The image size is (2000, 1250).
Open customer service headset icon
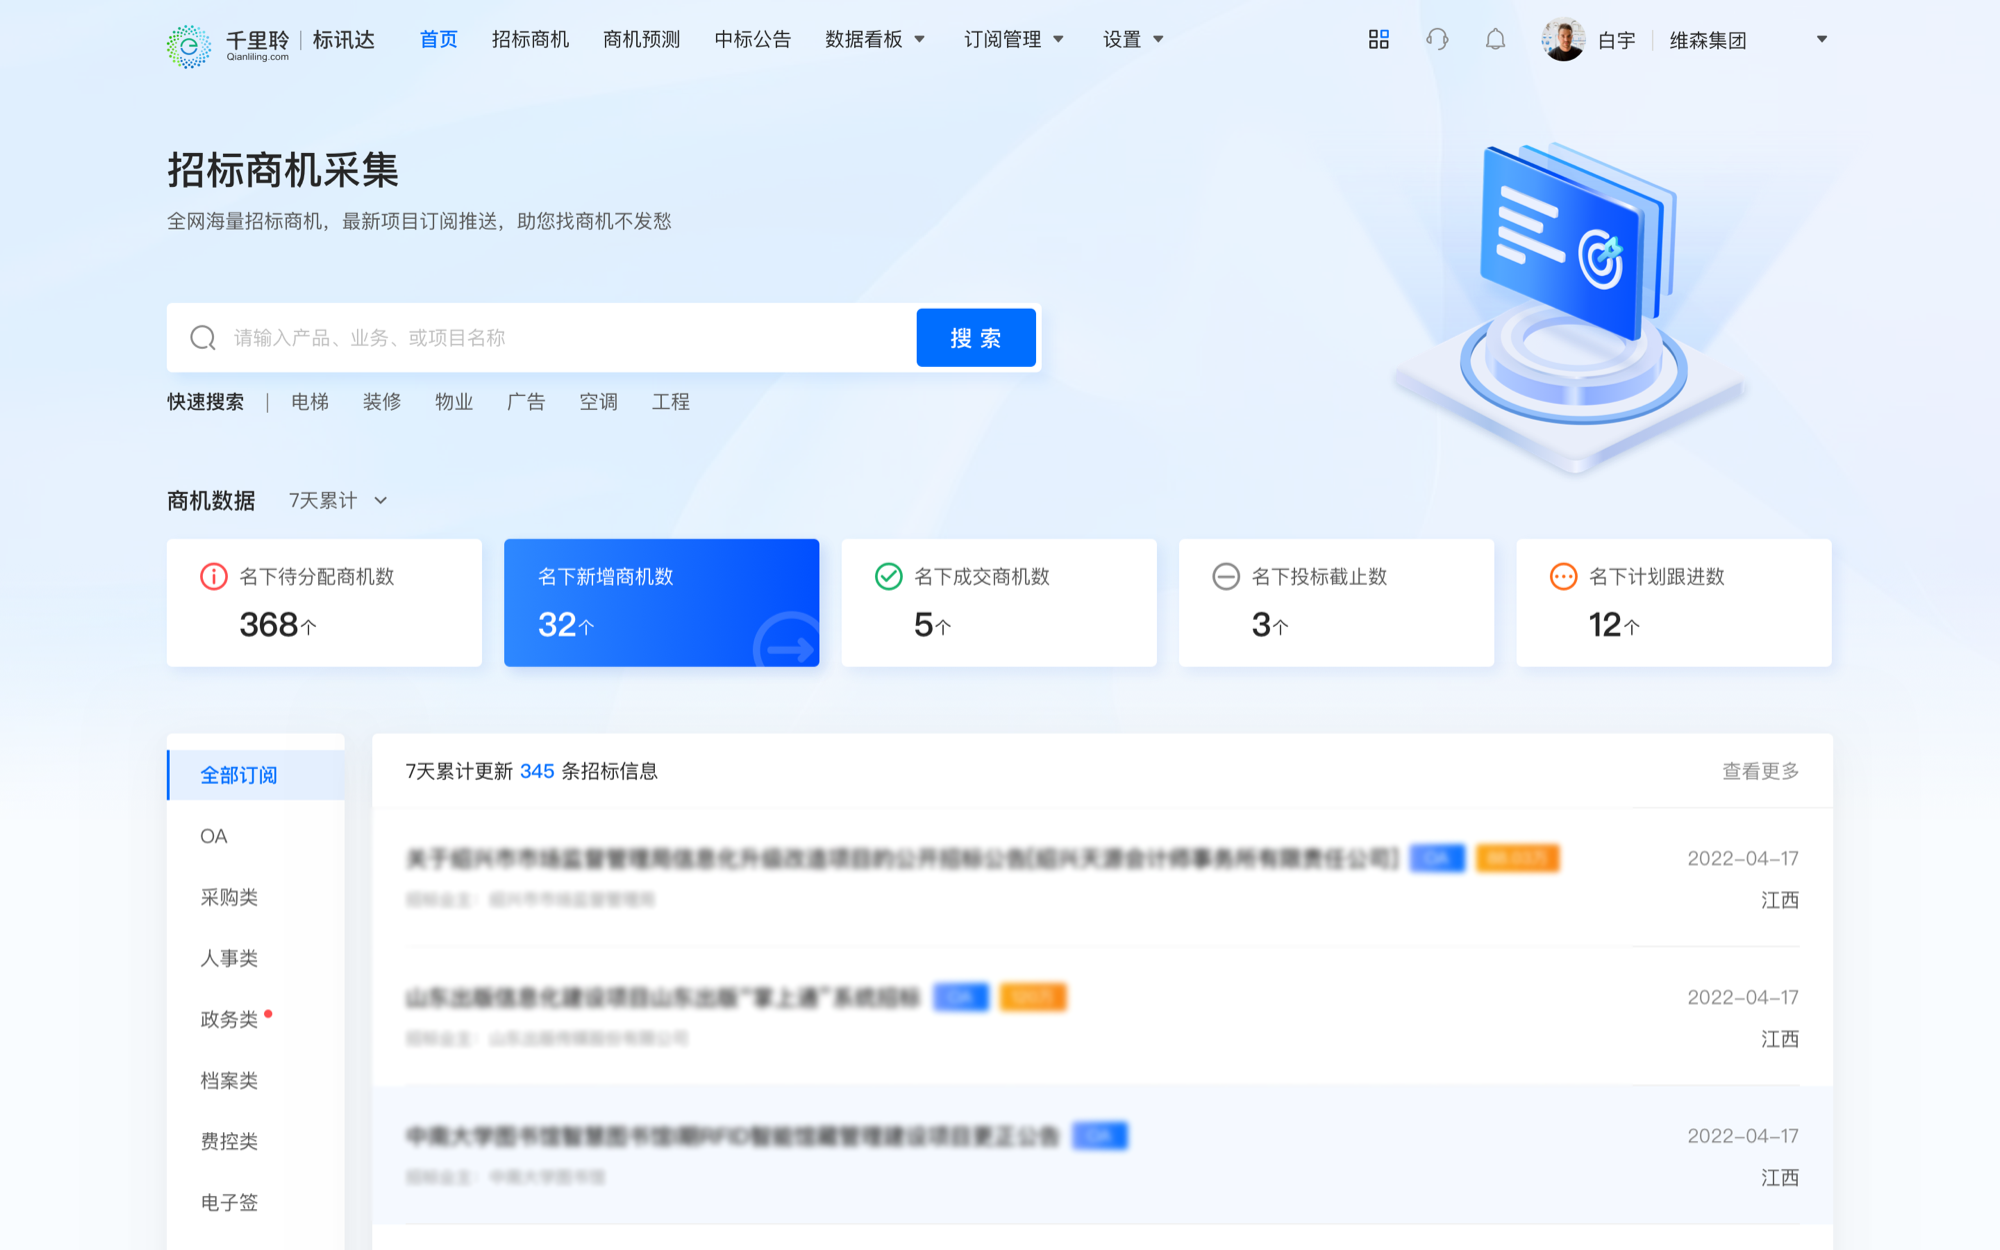pos(1437,39)
